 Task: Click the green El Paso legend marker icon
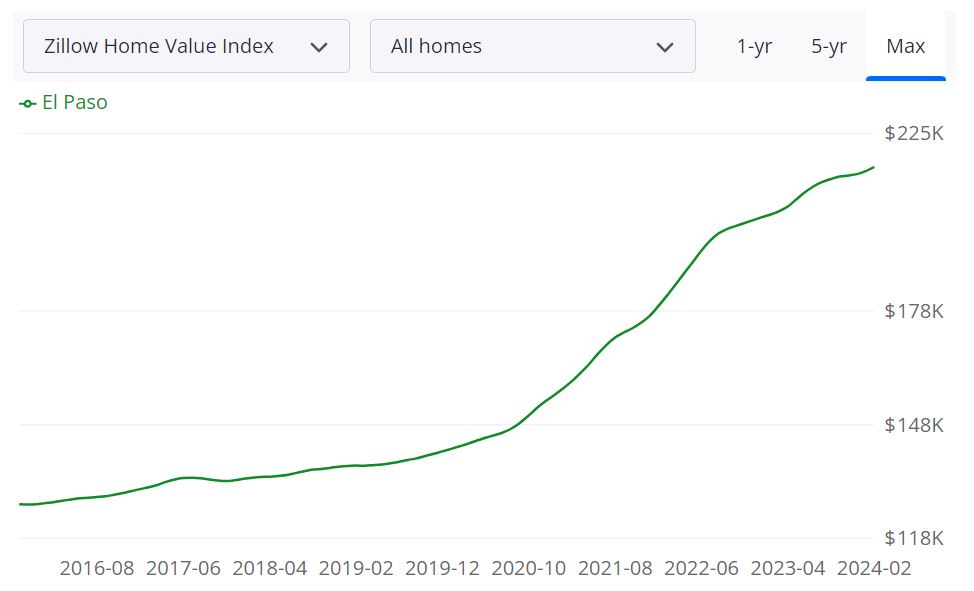tap(28, 103)
